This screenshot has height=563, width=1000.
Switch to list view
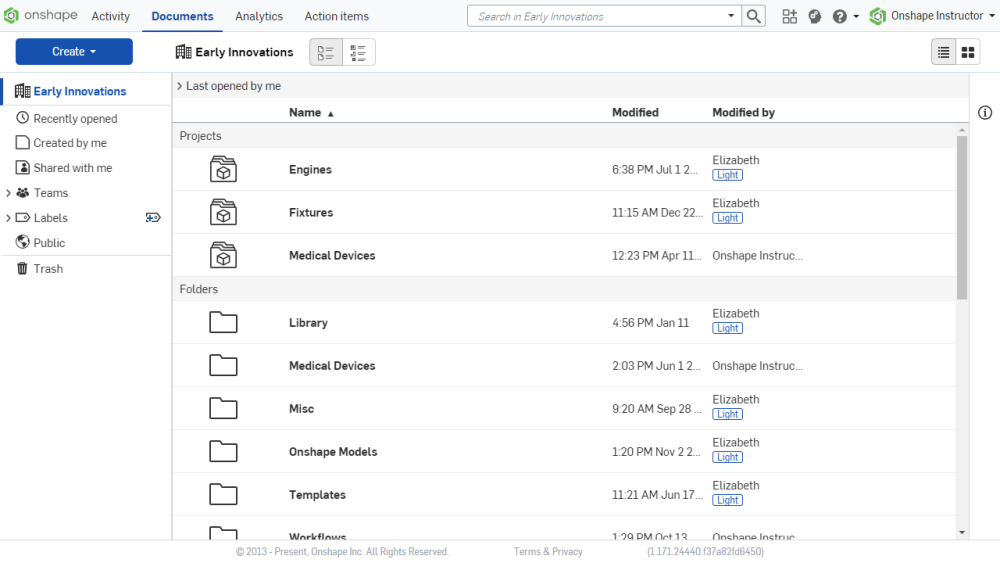click(x=943, y=52)
